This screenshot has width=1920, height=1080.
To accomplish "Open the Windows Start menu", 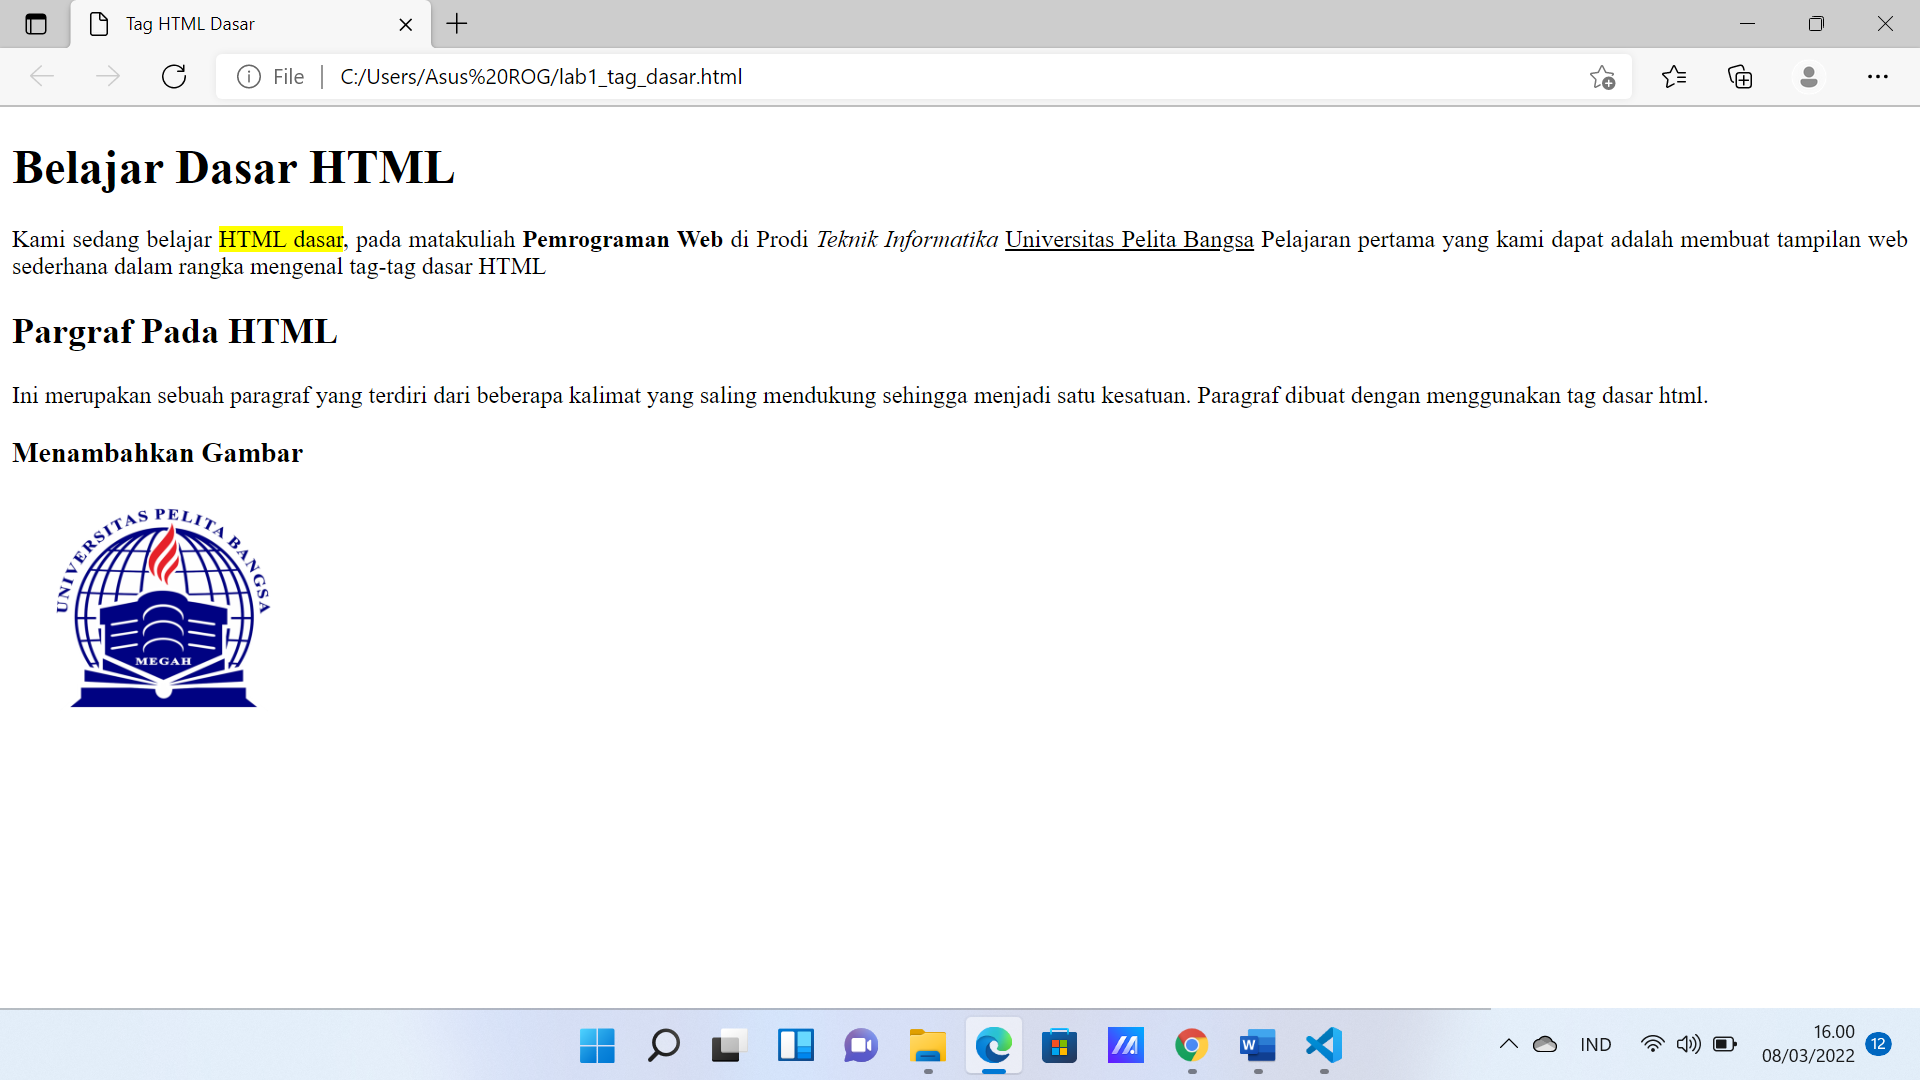I will (x=597, y=1046).
